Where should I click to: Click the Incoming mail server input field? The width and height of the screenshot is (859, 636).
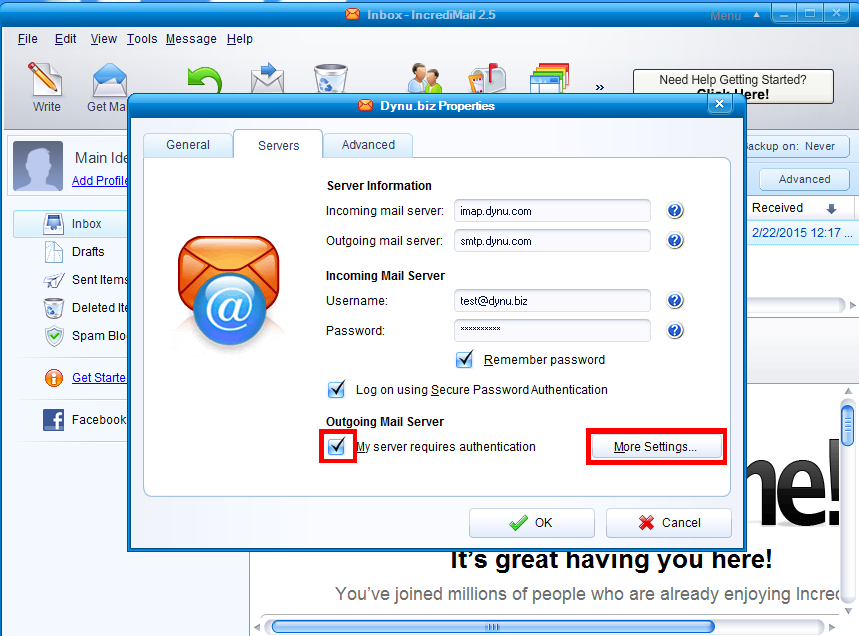pos(552,211)
